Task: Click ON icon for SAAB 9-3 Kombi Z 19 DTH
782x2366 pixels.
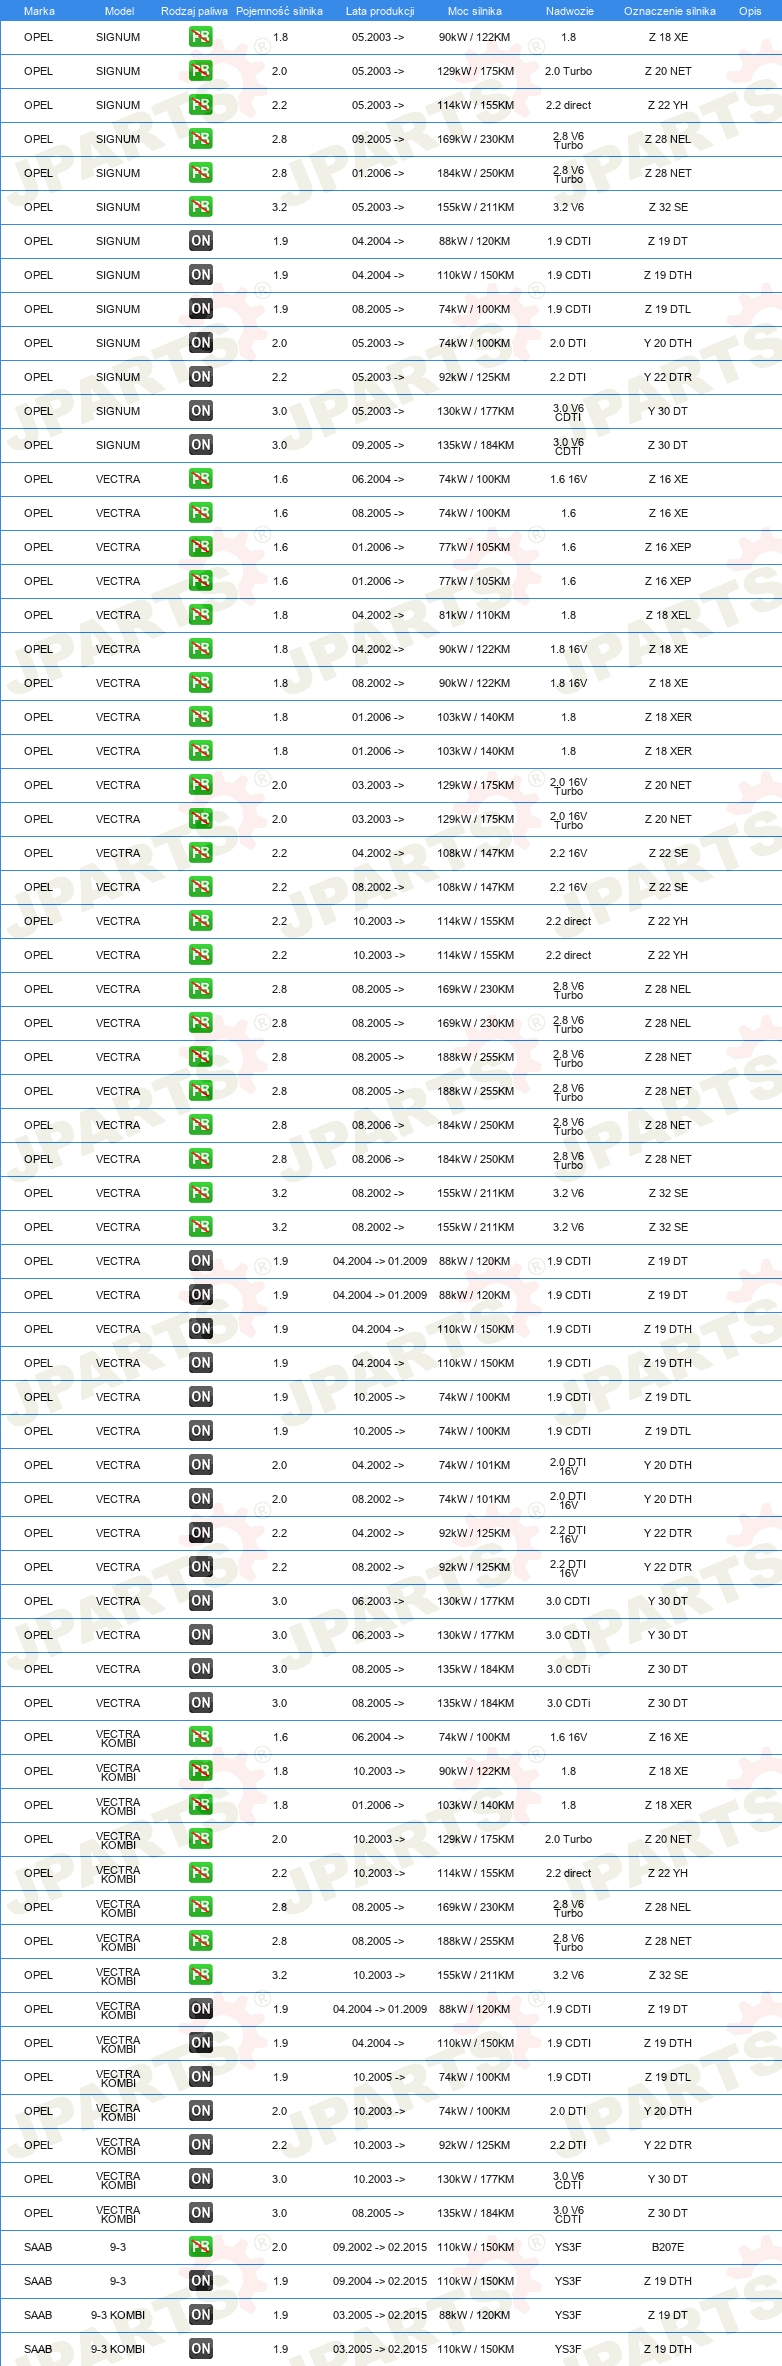Action: (200, 2349)
